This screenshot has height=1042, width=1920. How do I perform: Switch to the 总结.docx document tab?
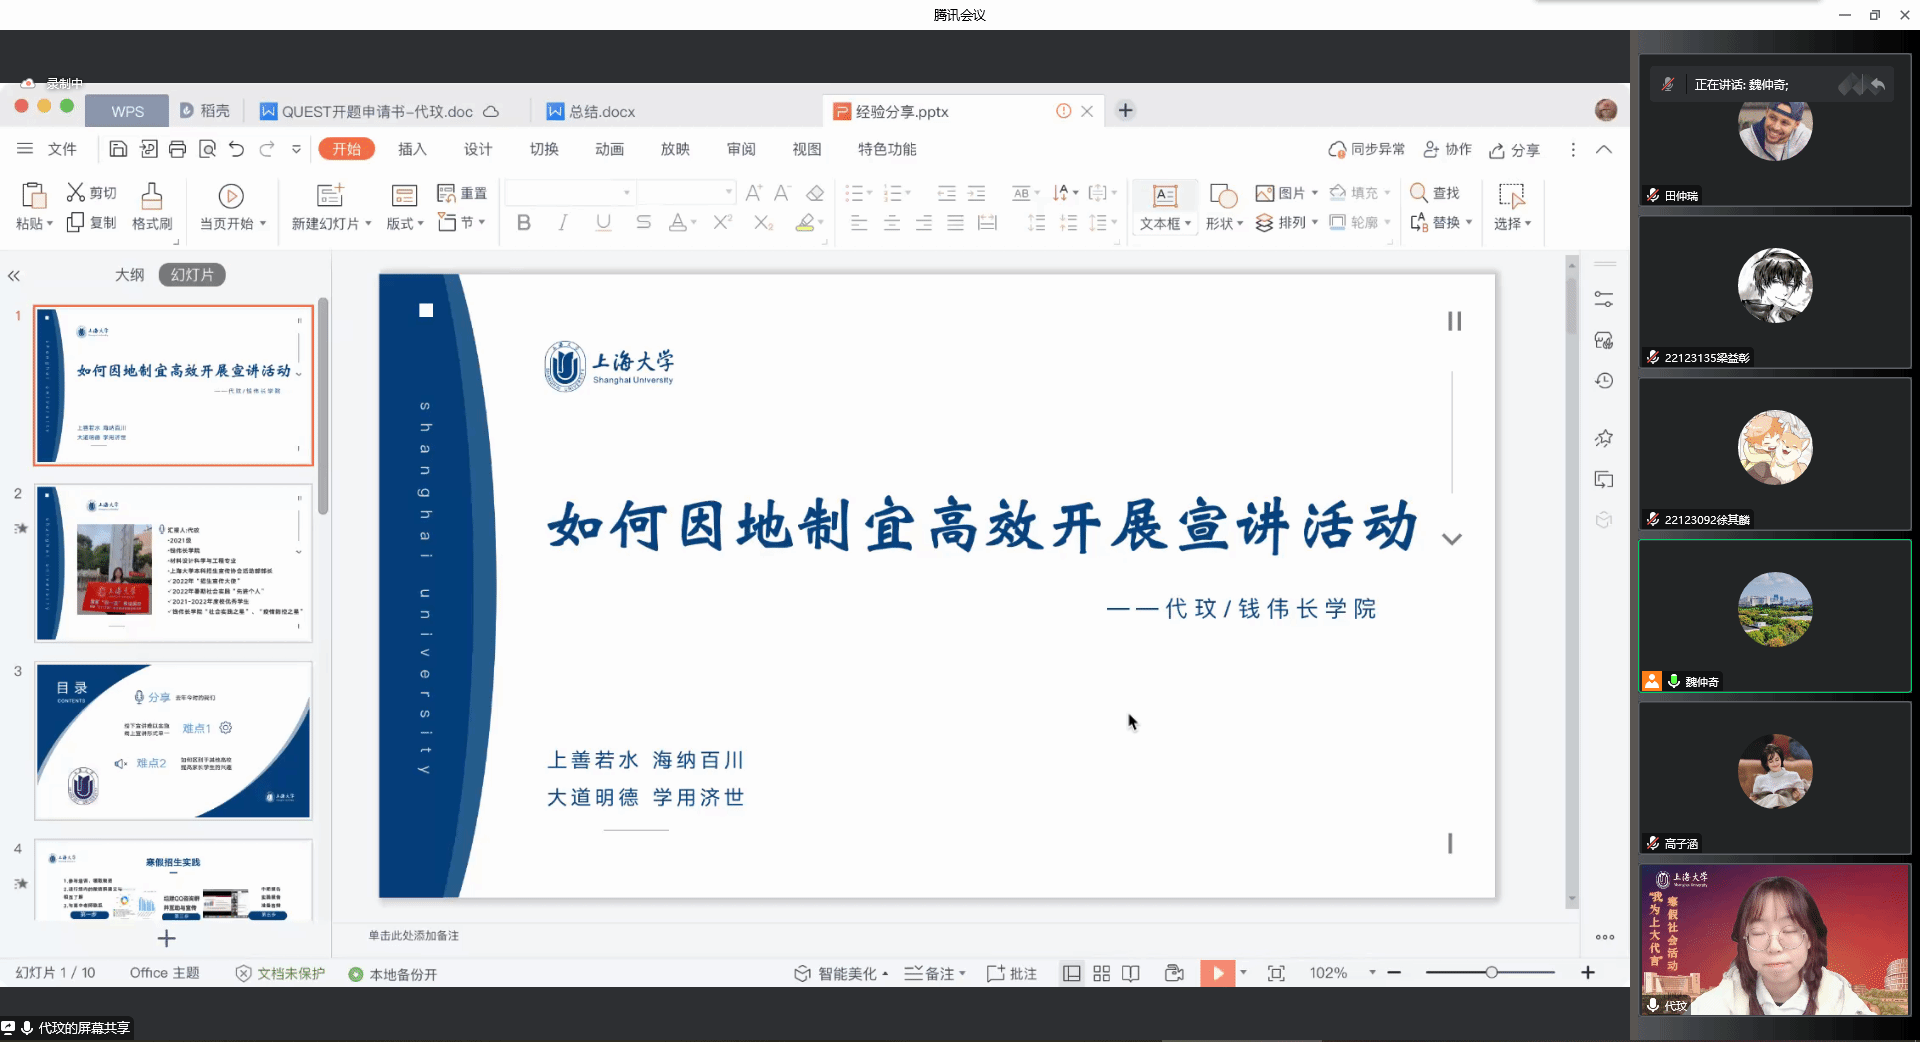tap(601, 111)
